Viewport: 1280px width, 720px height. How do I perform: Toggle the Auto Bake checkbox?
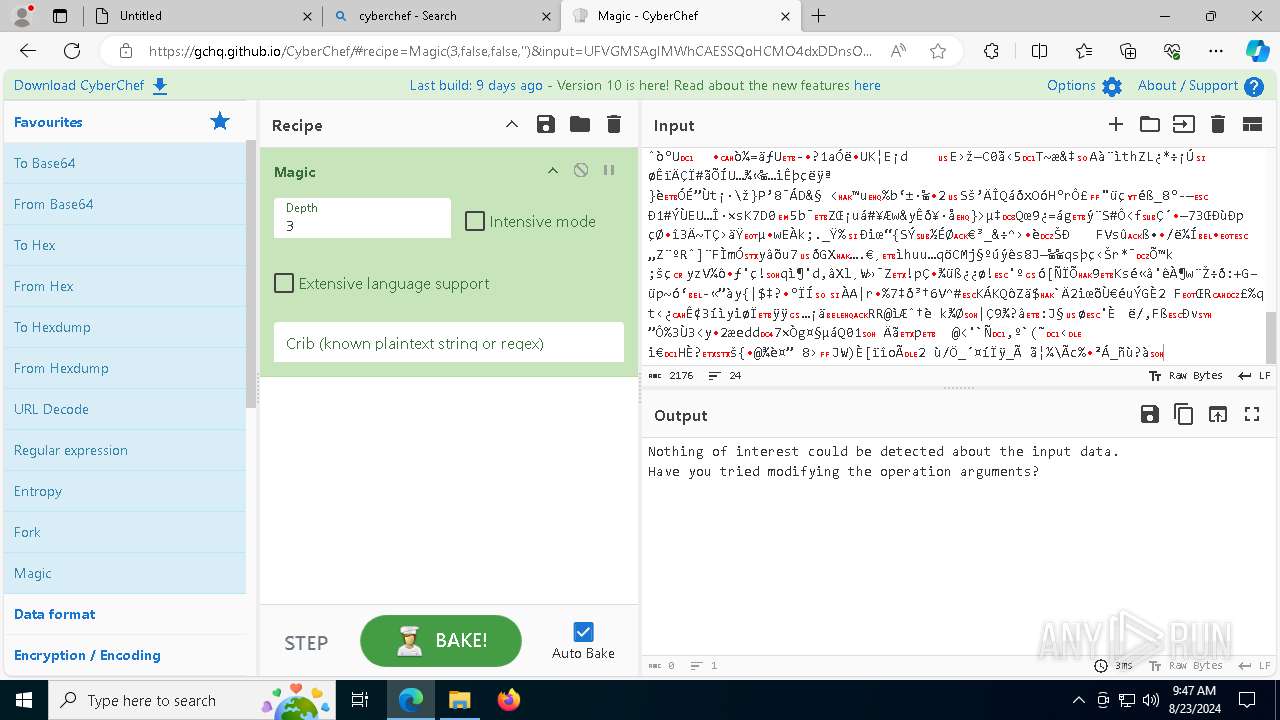coord(583,632)
